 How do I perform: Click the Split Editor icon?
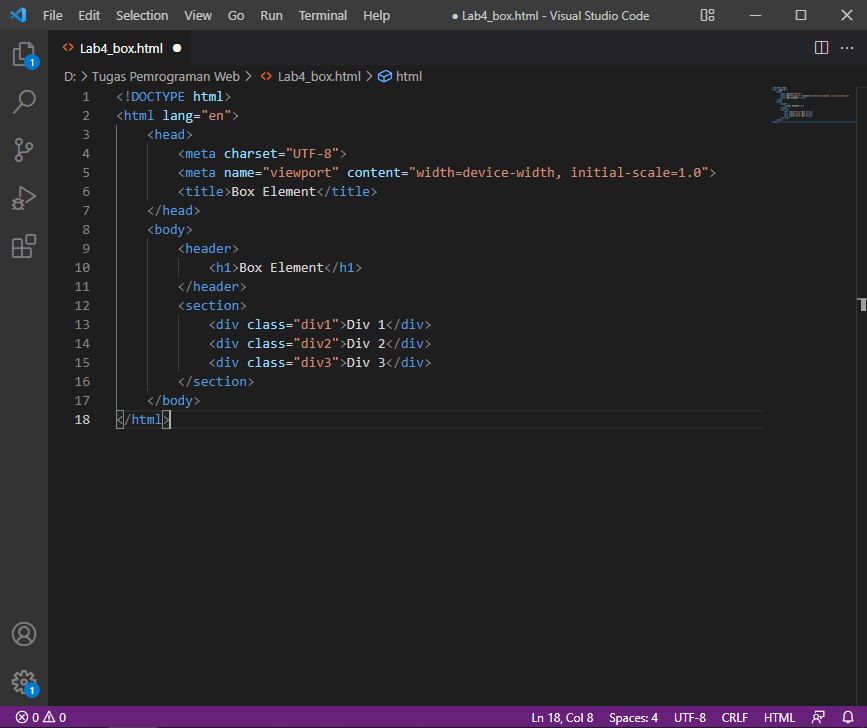820,47
